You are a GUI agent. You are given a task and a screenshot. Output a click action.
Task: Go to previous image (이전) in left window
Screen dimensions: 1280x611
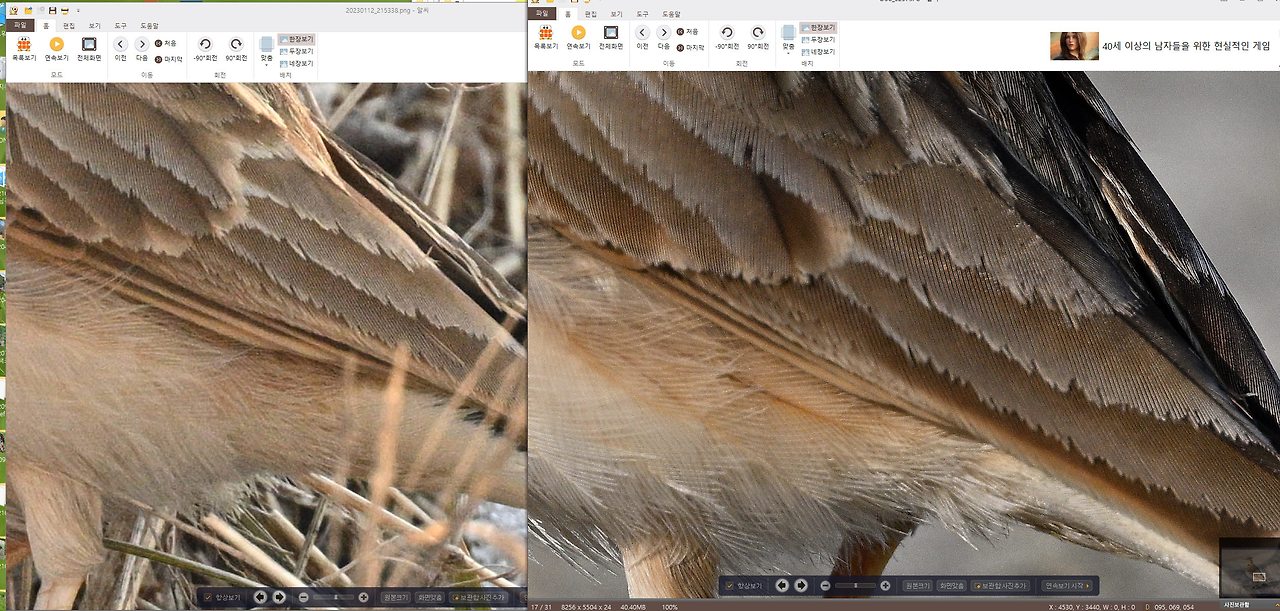click(120, 49)
